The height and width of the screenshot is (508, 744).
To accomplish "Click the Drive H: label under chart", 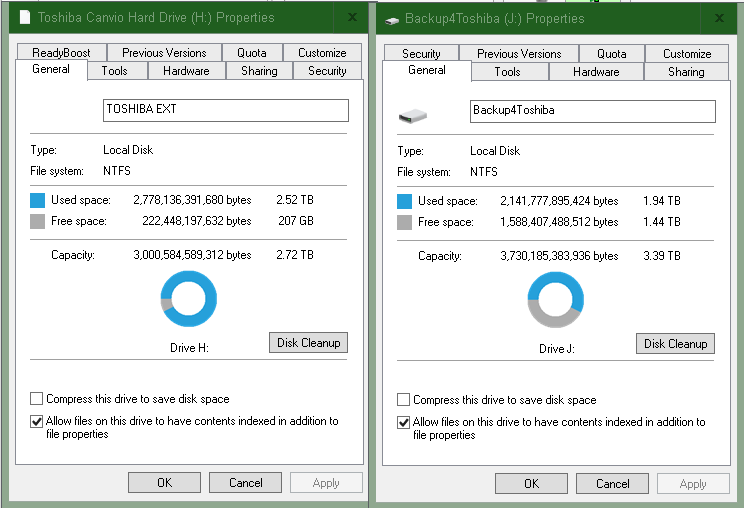I will (x=189, y=348).
